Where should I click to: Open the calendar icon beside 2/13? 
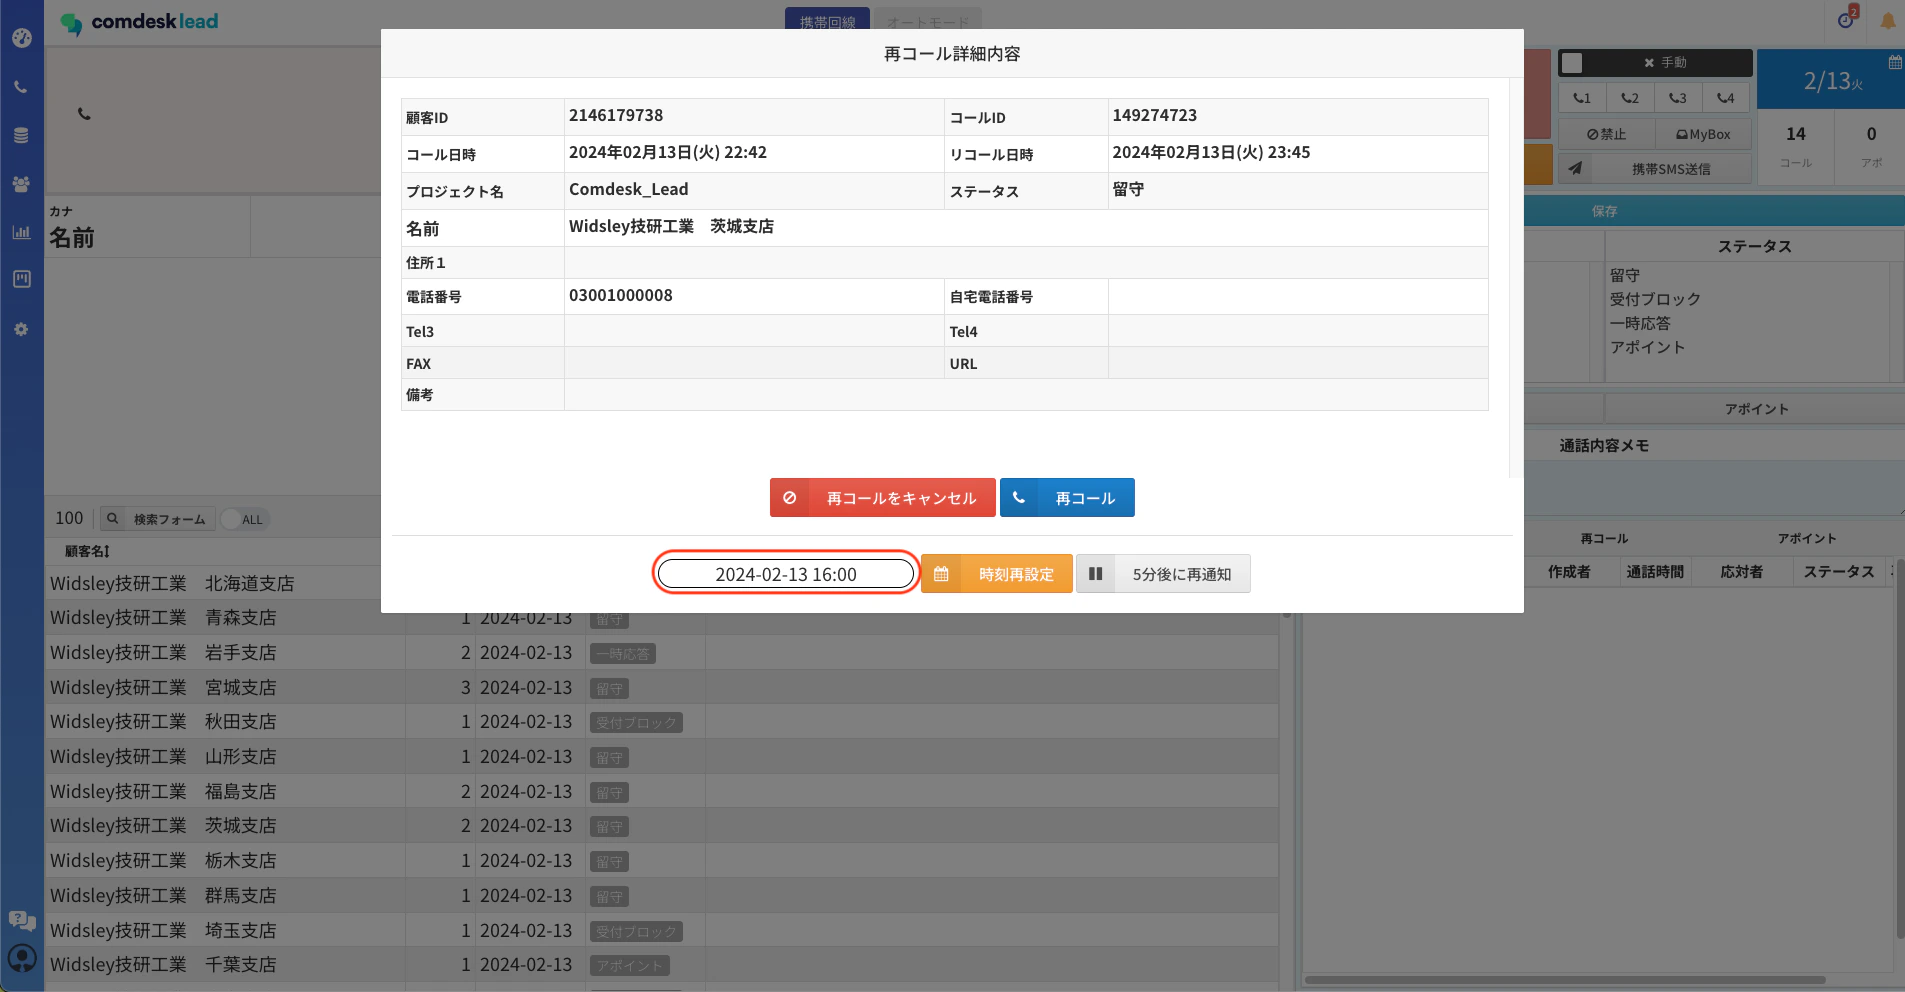1895,62
